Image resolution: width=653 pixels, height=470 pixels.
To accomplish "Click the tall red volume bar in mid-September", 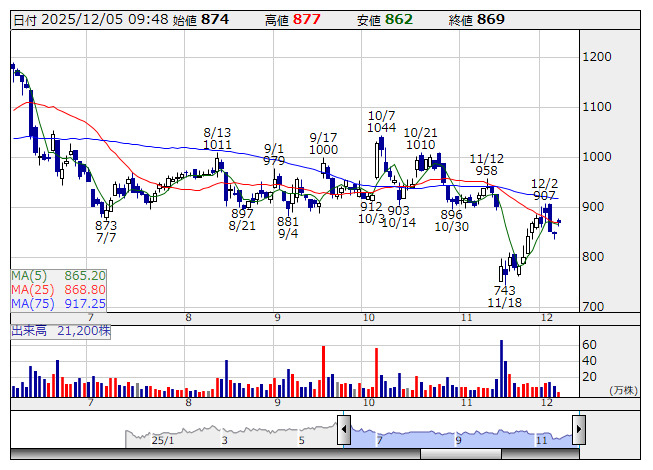I will tap(323, 371).
